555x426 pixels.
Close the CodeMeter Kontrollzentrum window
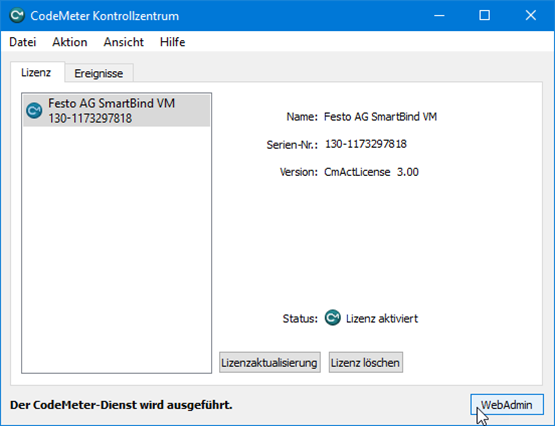[531, 15]
